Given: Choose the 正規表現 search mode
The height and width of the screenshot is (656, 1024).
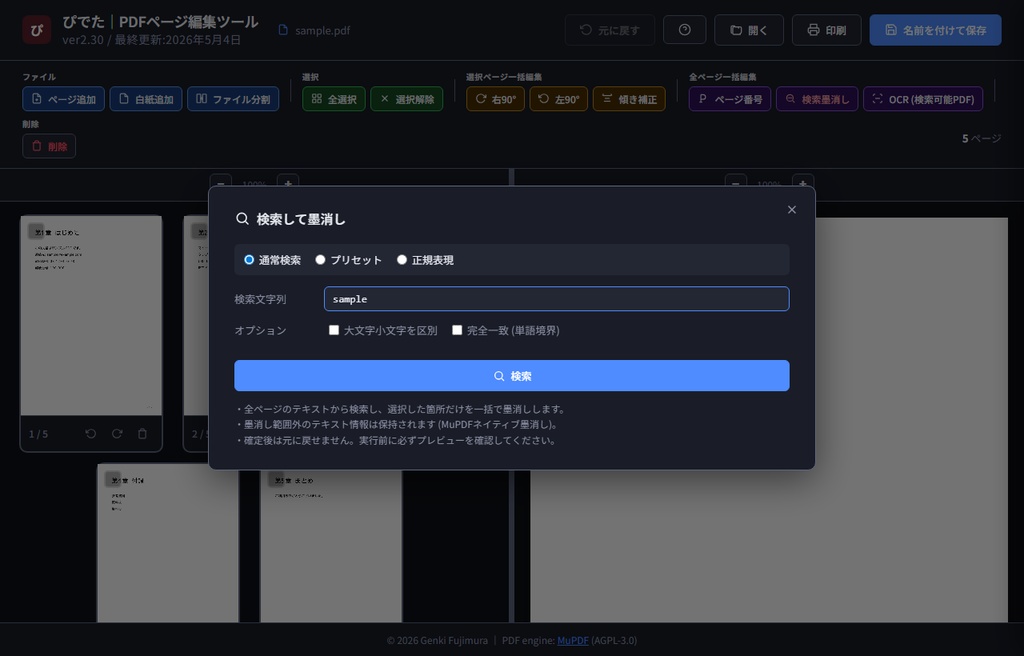Looking at the screenshot, I should [x=402, y=260].
